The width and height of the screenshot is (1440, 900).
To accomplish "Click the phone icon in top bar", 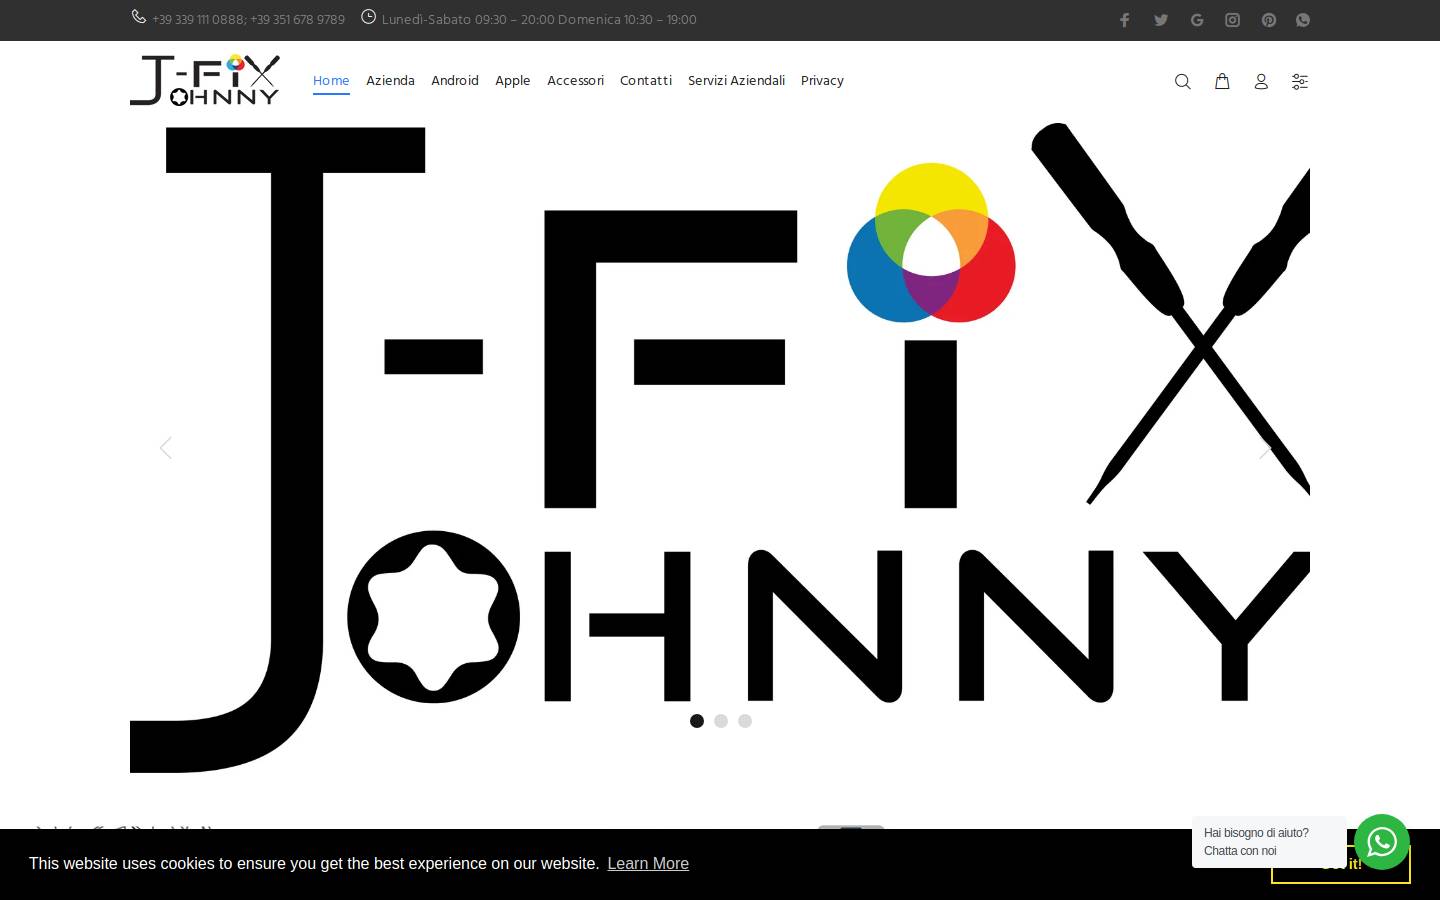I will [139, 17].
